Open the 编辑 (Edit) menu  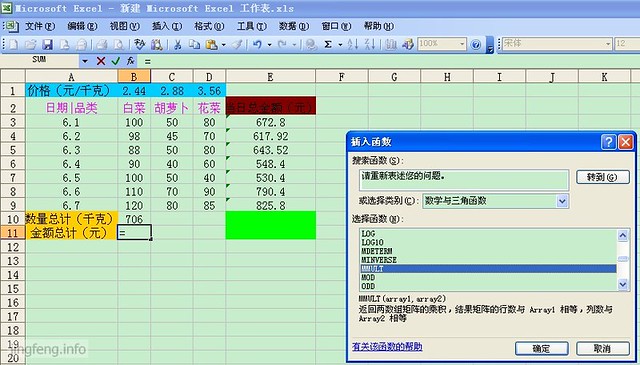click(x=82, y=26)
